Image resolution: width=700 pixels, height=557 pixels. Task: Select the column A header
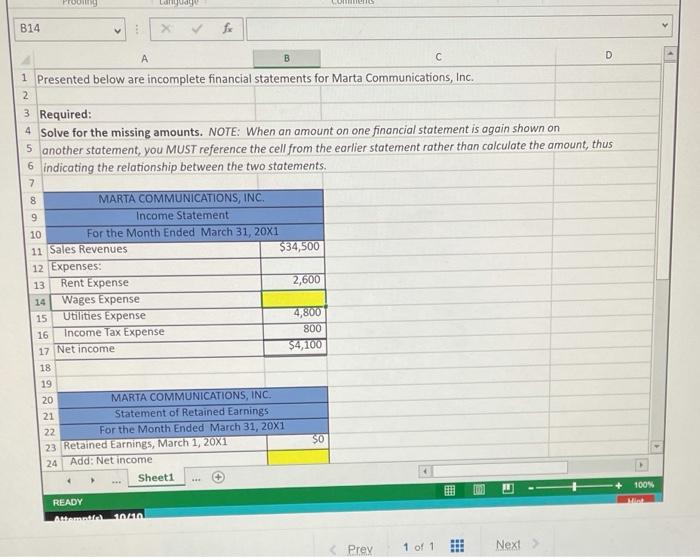click(x=144, y=58)
